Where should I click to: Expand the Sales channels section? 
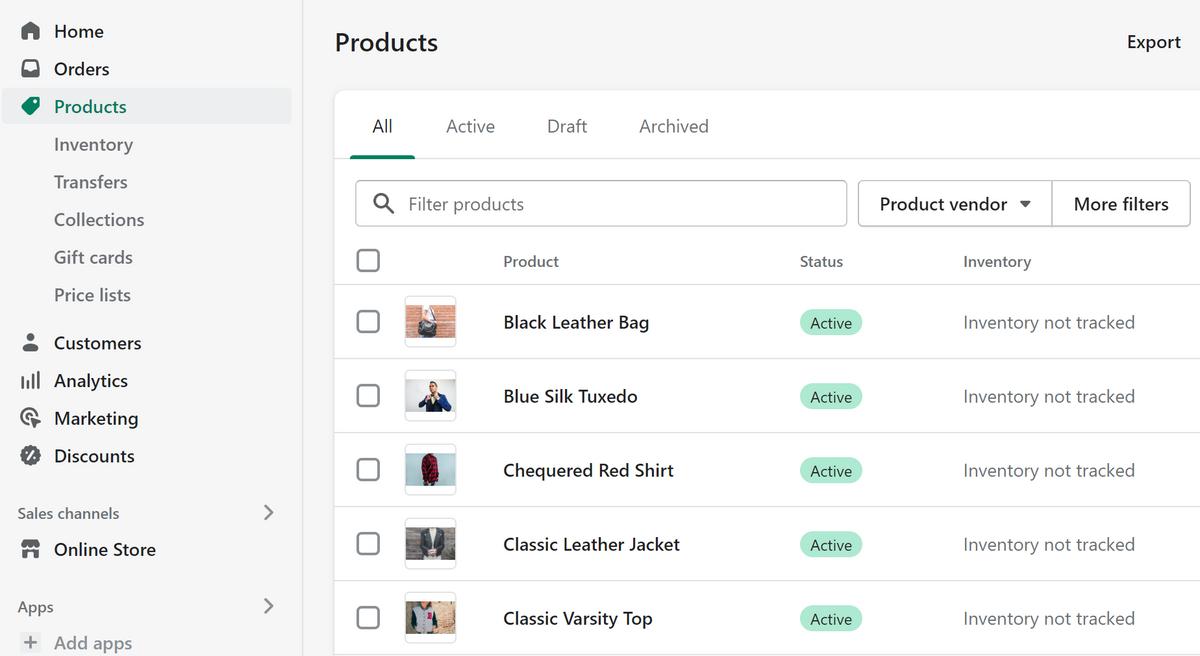click(x=268, y=512)
